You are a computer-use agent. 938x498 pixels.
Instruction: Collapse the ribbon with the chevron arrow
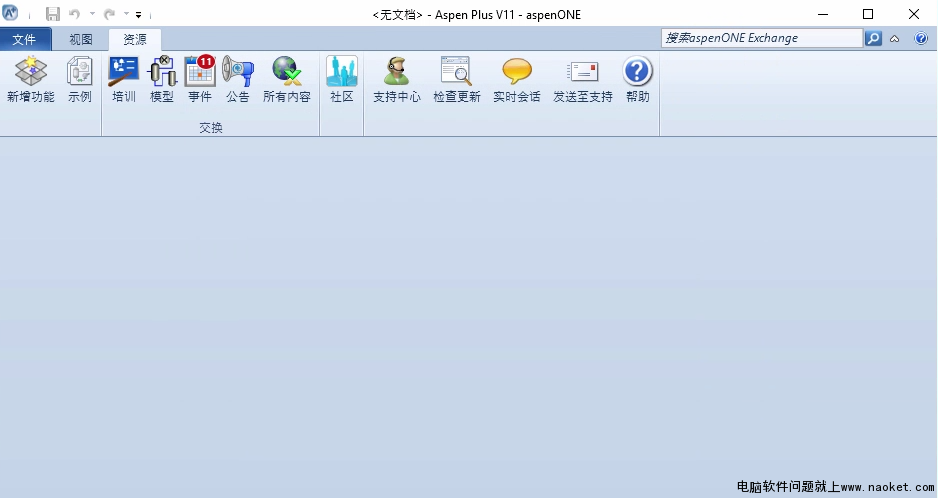tap(894, 39)
